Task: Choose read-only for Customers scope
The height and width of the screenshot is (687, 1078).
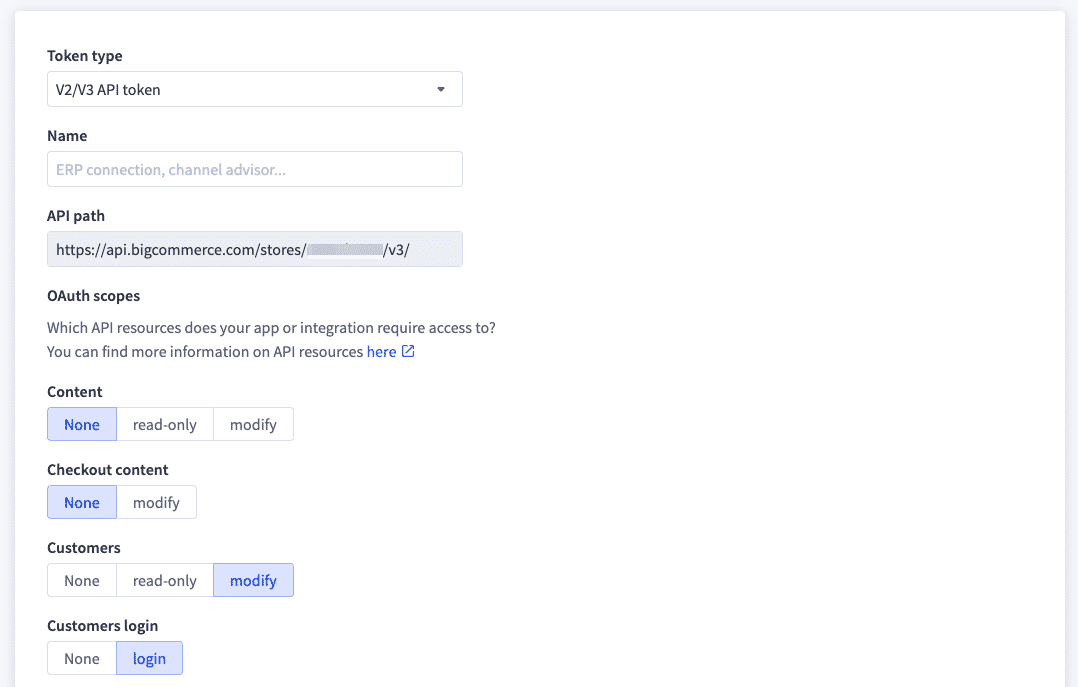Action: (x=164, y=580)
